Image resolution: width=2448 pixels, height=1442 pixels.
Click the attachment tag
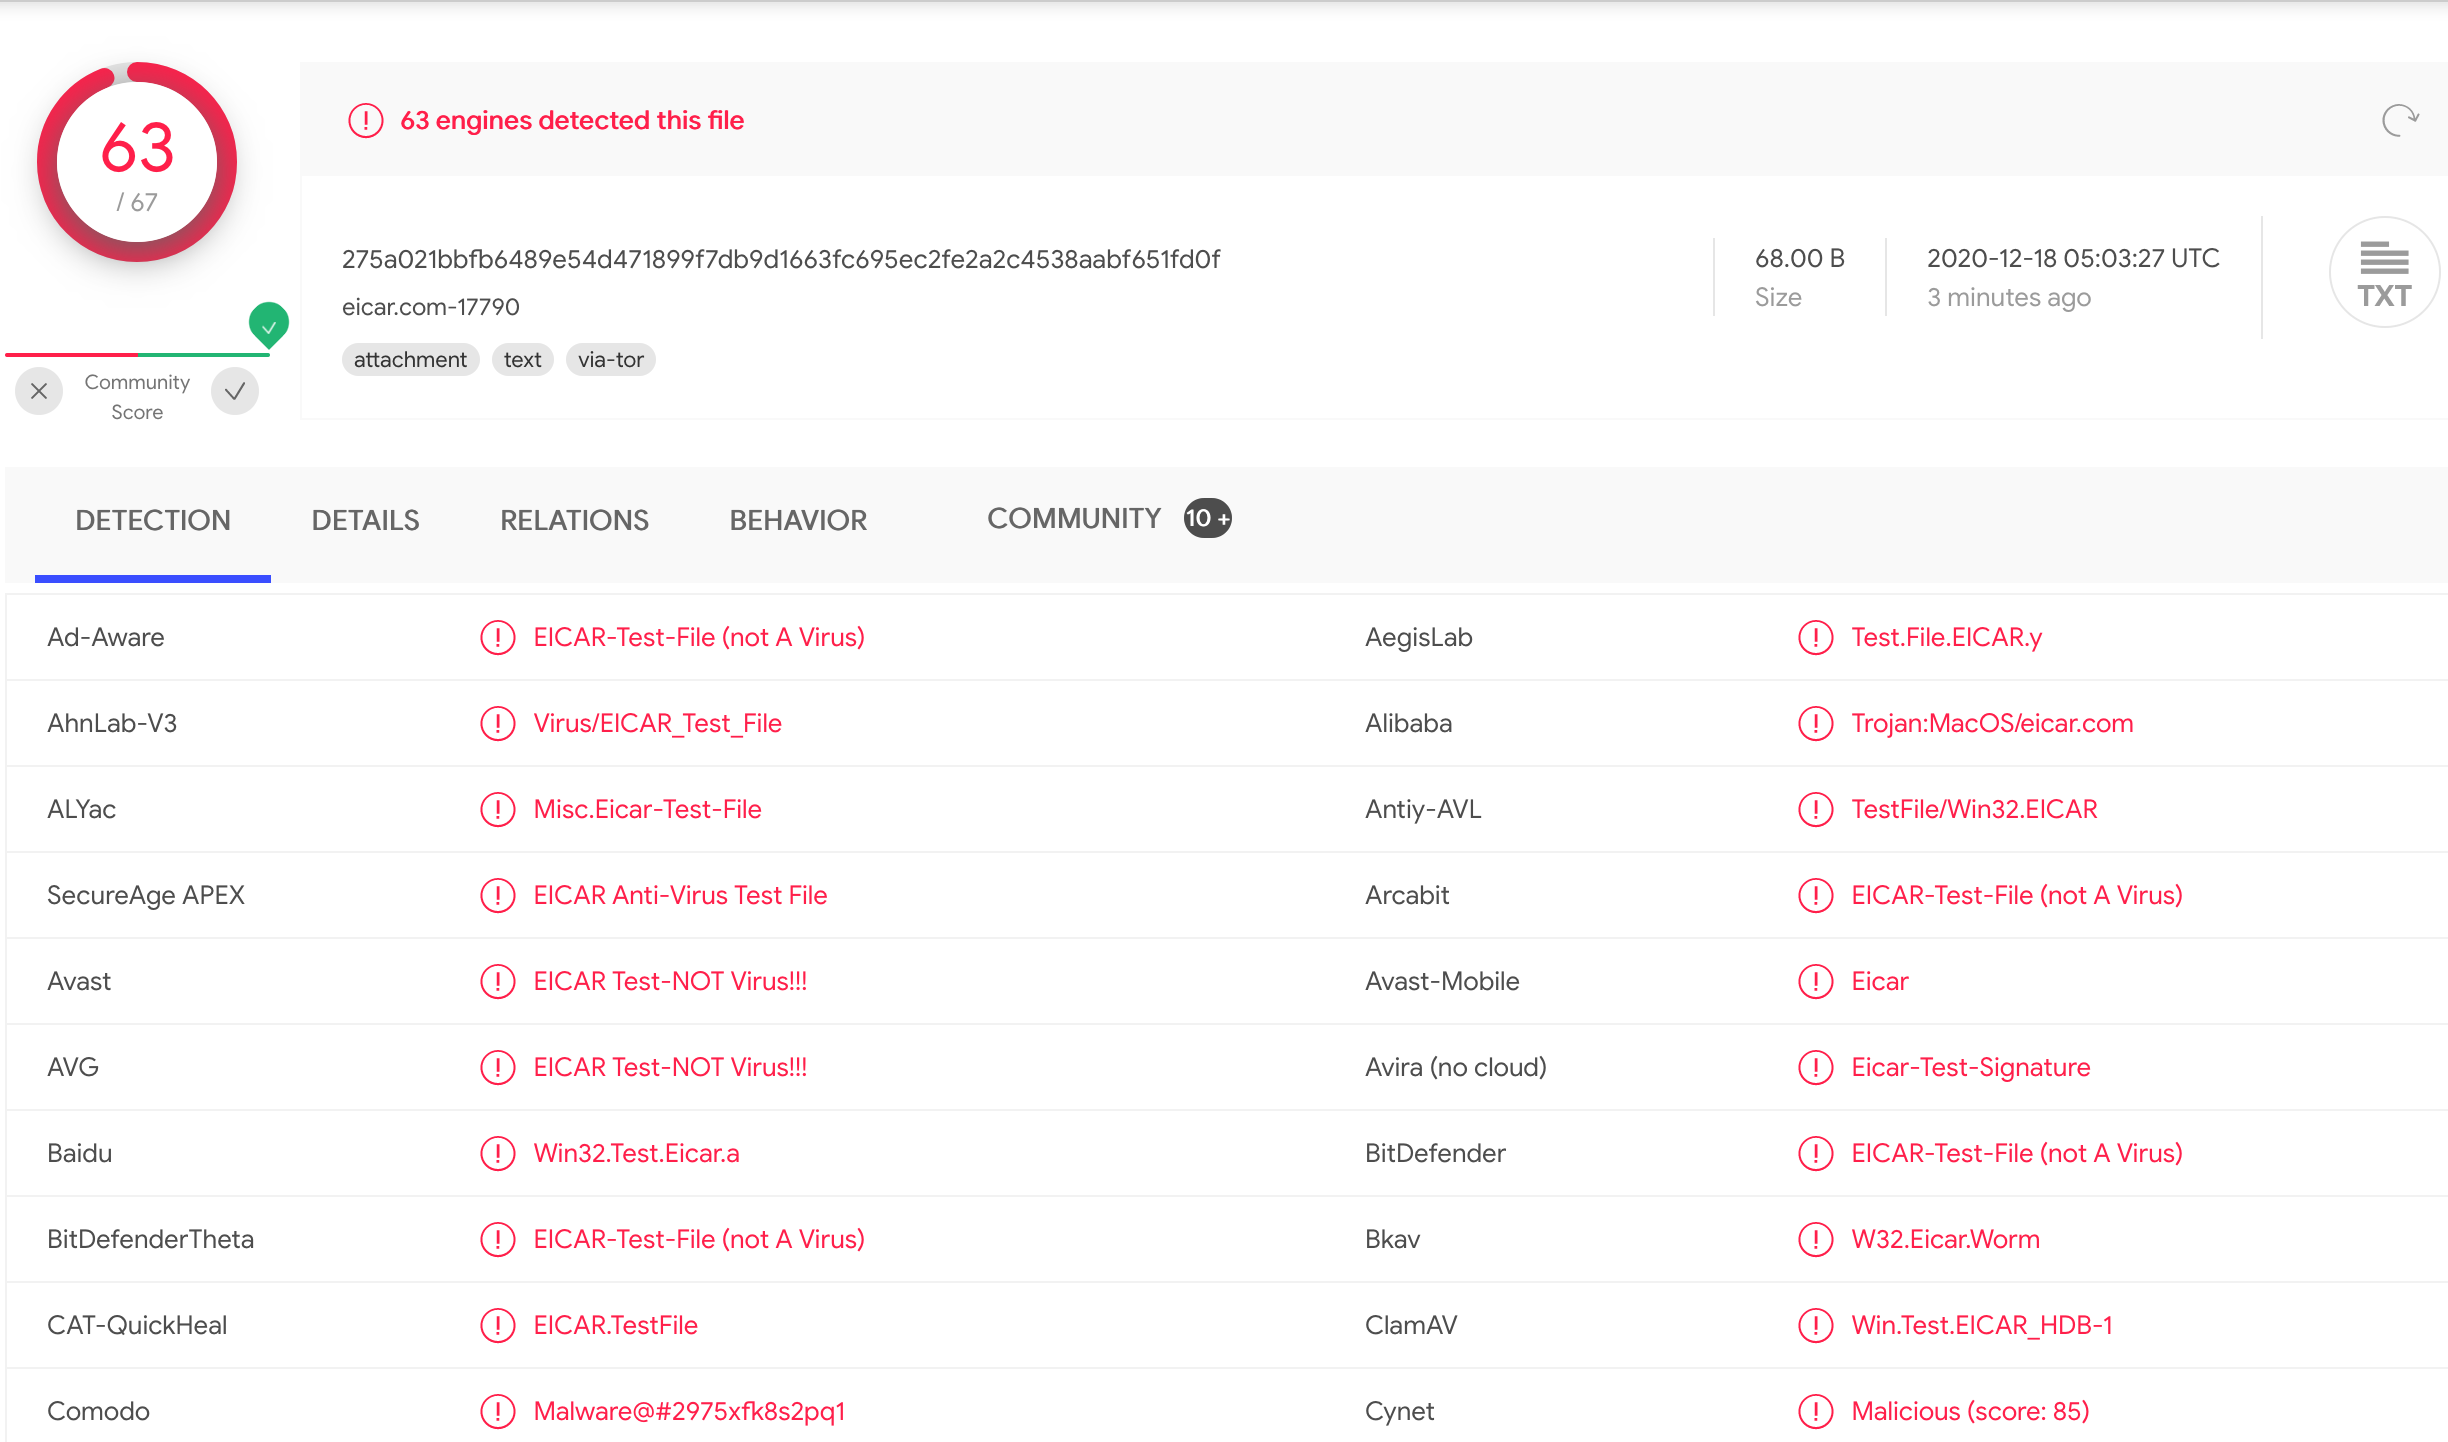pos(410,360)
